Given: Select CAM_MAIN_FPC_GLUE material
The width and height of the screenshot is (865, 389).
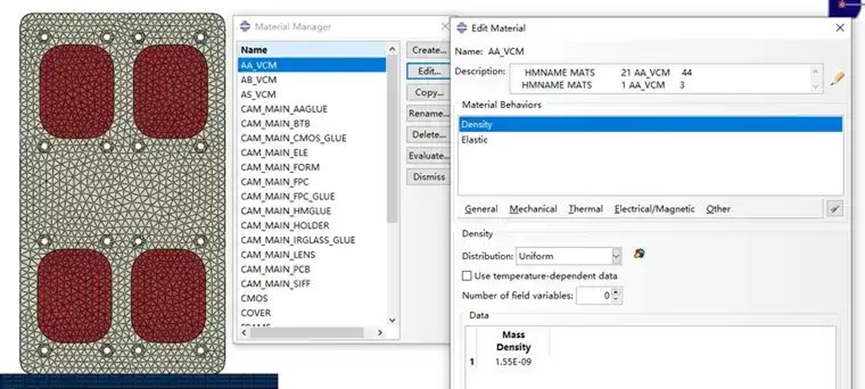Looking at the screenshot, I should click(312, 196).
